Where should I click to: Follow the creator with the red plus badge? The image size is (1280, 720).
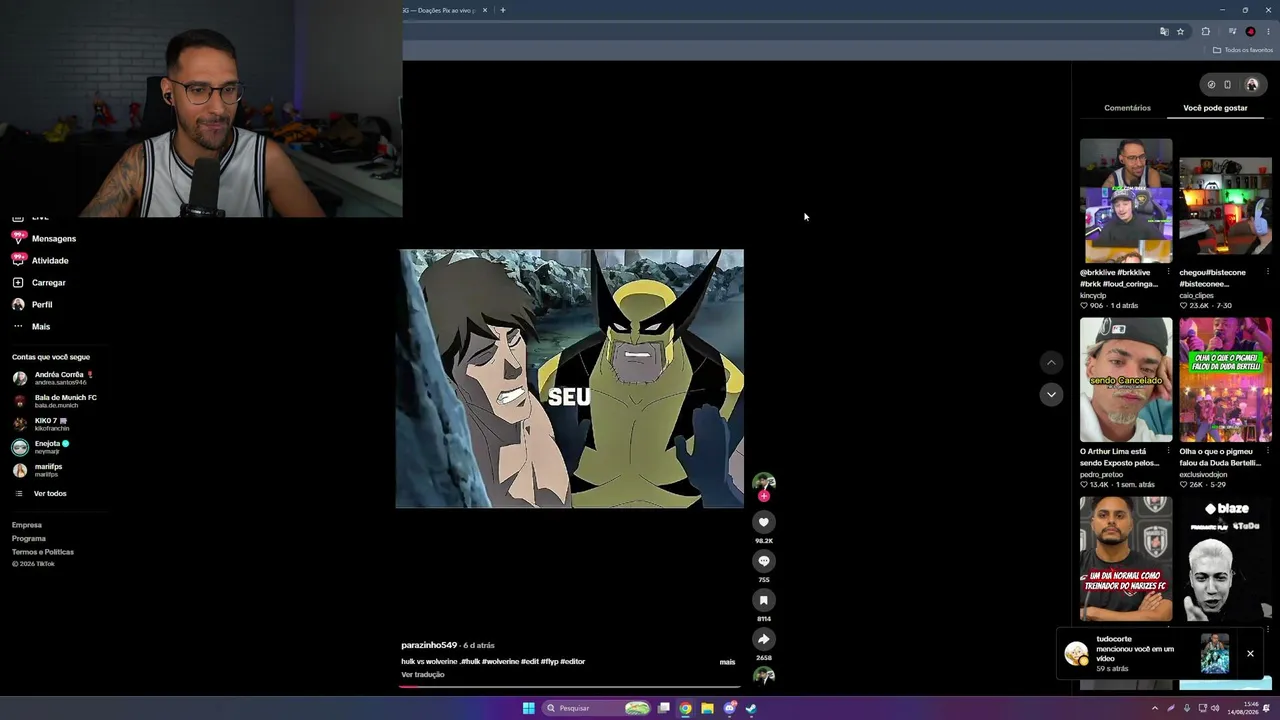tap(764, 496)
